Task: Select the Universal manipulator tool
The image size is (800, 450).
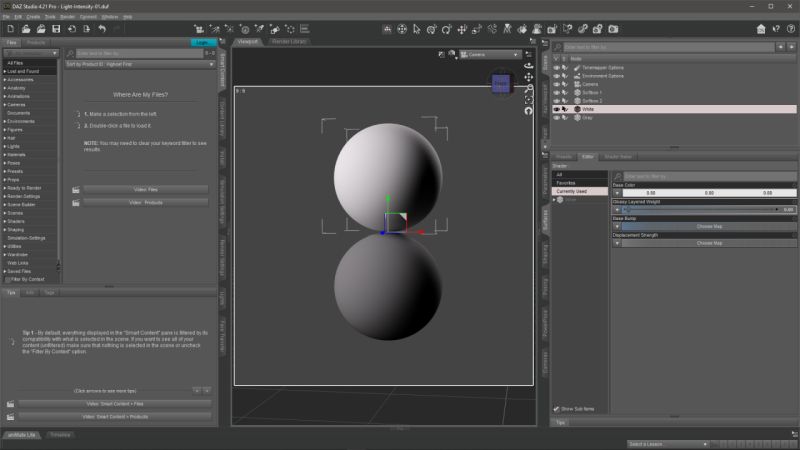Action: click(x=432, y=29)
